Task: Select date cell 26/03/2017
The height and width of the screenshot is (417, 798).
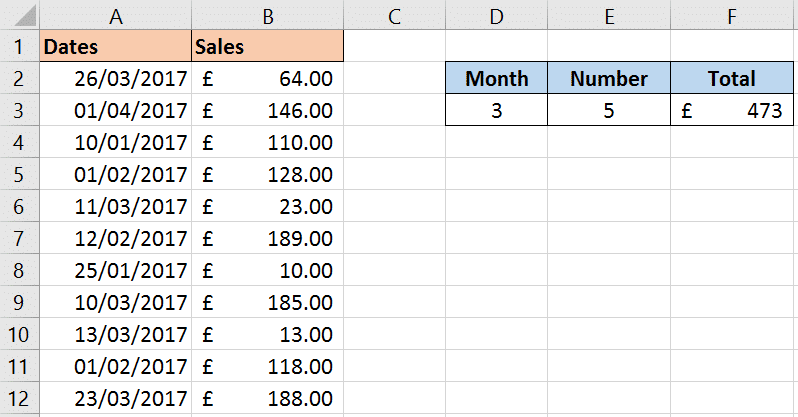Action: click(116, 78)
